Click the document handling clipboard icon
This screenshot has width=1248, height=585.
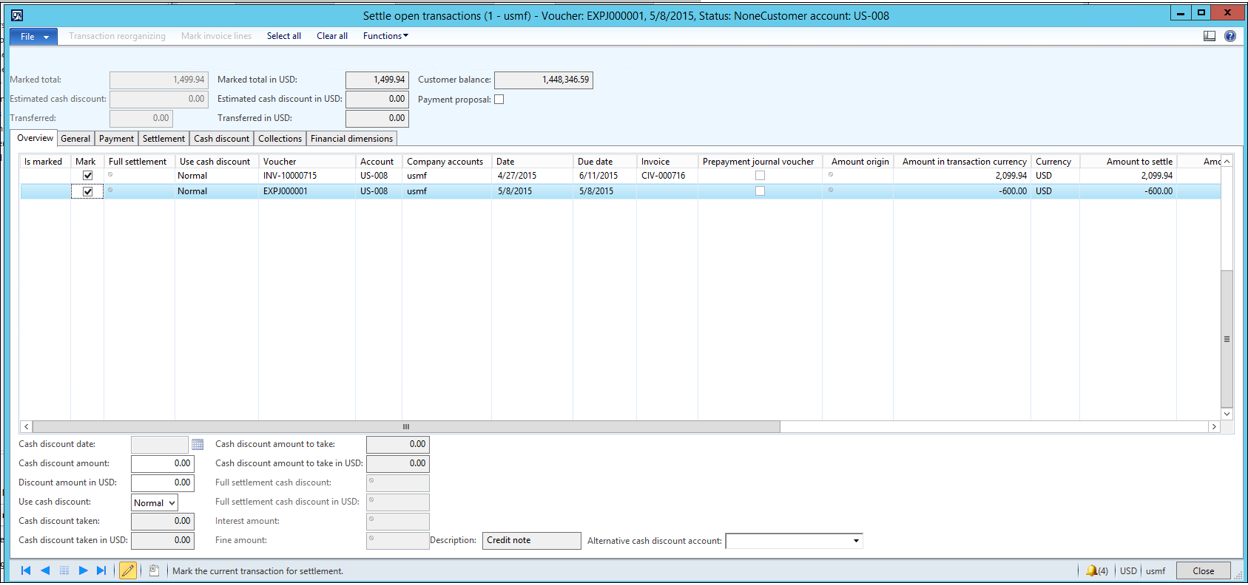click(x=154, y=571)
